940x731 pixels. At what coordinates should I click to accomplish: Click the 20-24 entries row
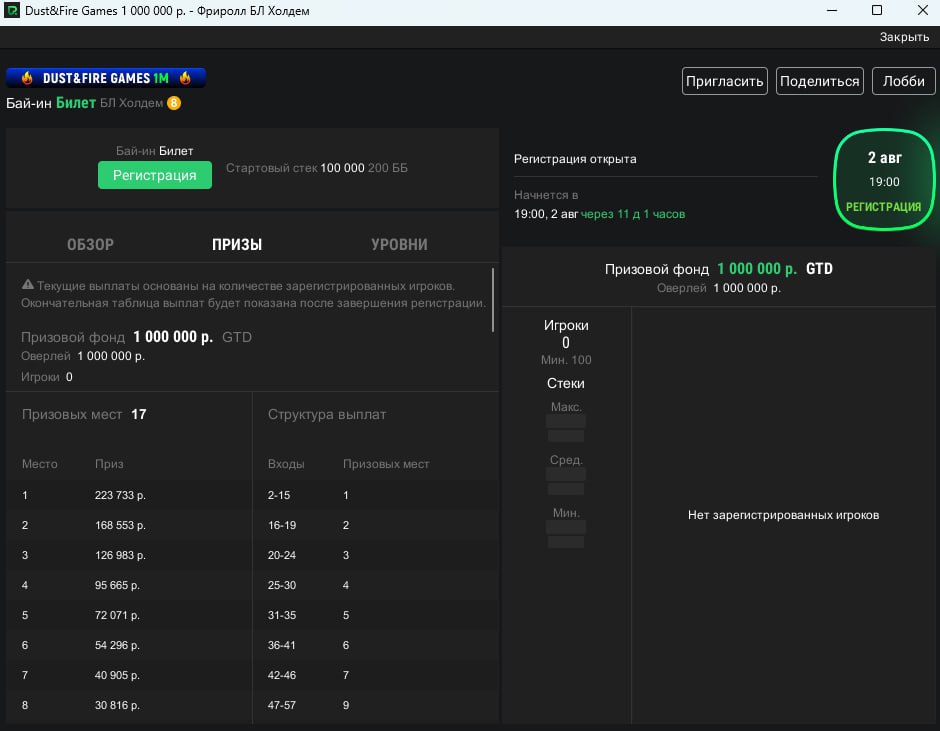pos(376,555)
